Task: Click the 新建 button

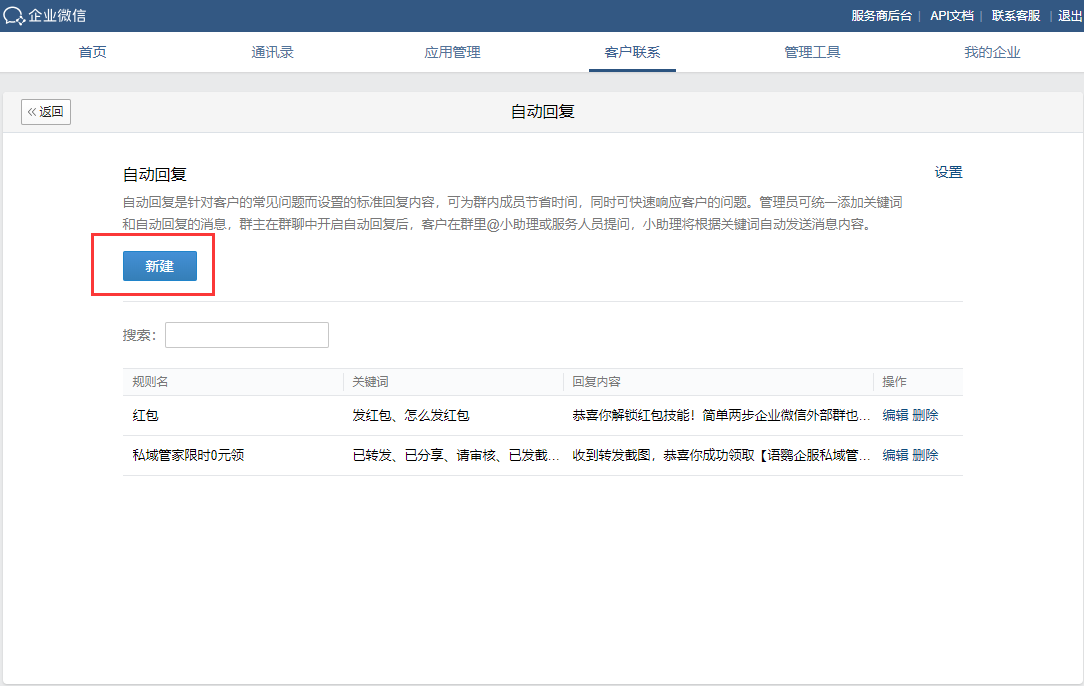Action: [160, 266]
